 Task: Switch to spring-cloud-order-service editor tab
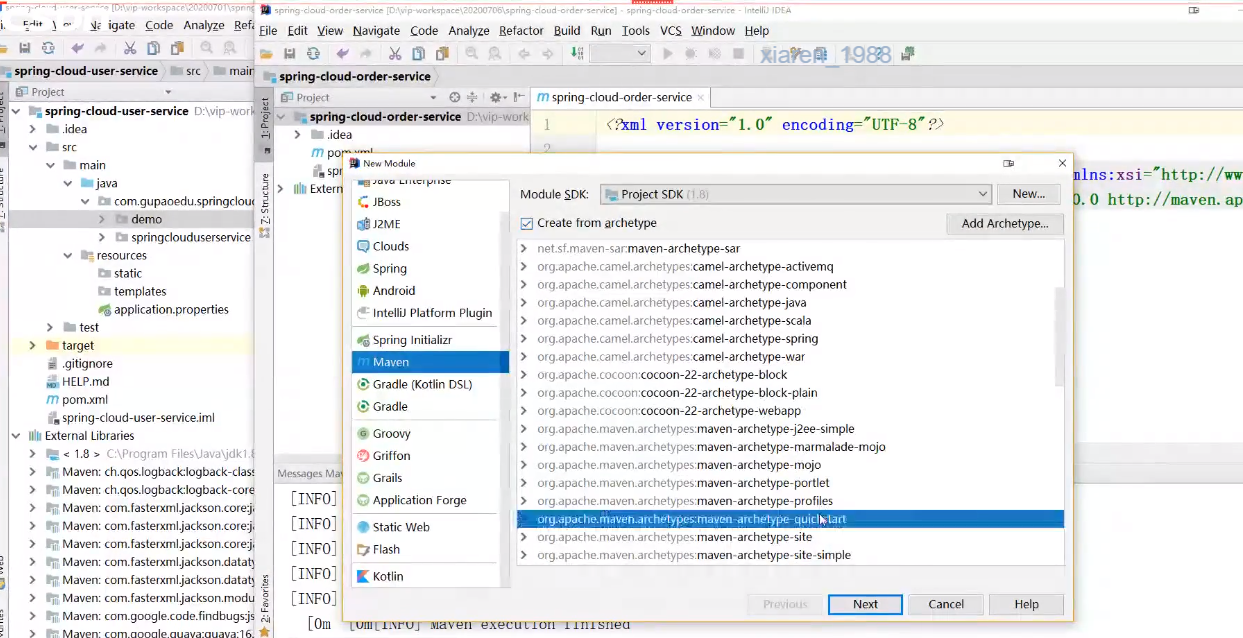tap(621, 98)
